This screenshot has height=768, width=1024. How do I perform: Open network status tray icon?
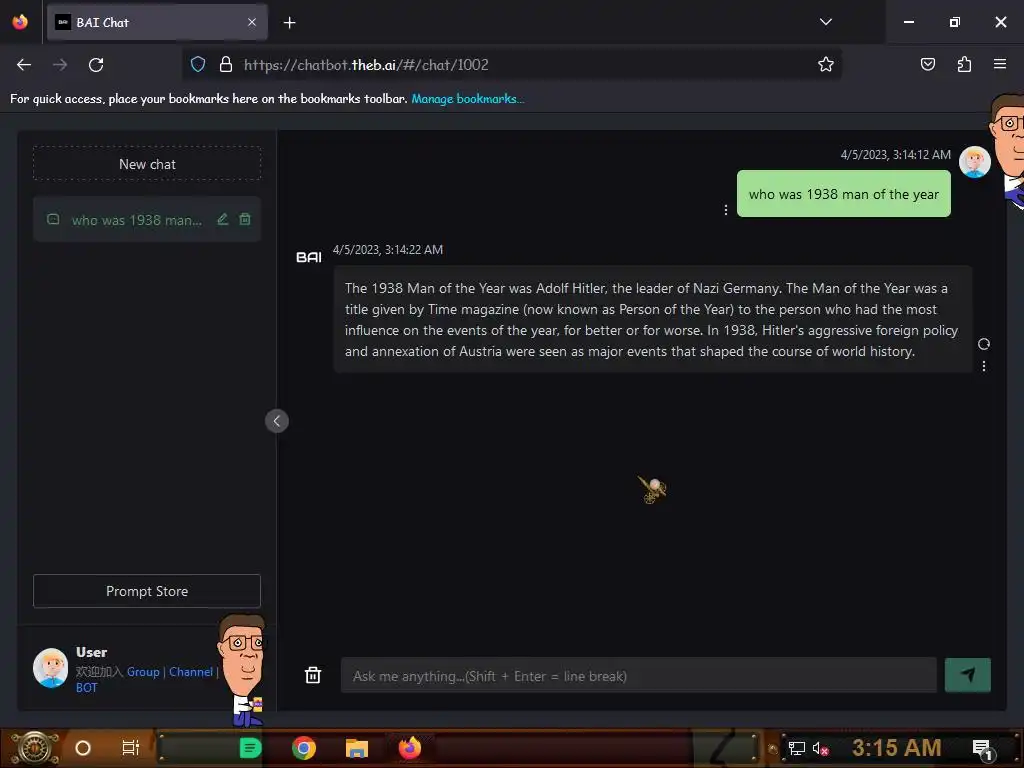(x=796, y=748)
